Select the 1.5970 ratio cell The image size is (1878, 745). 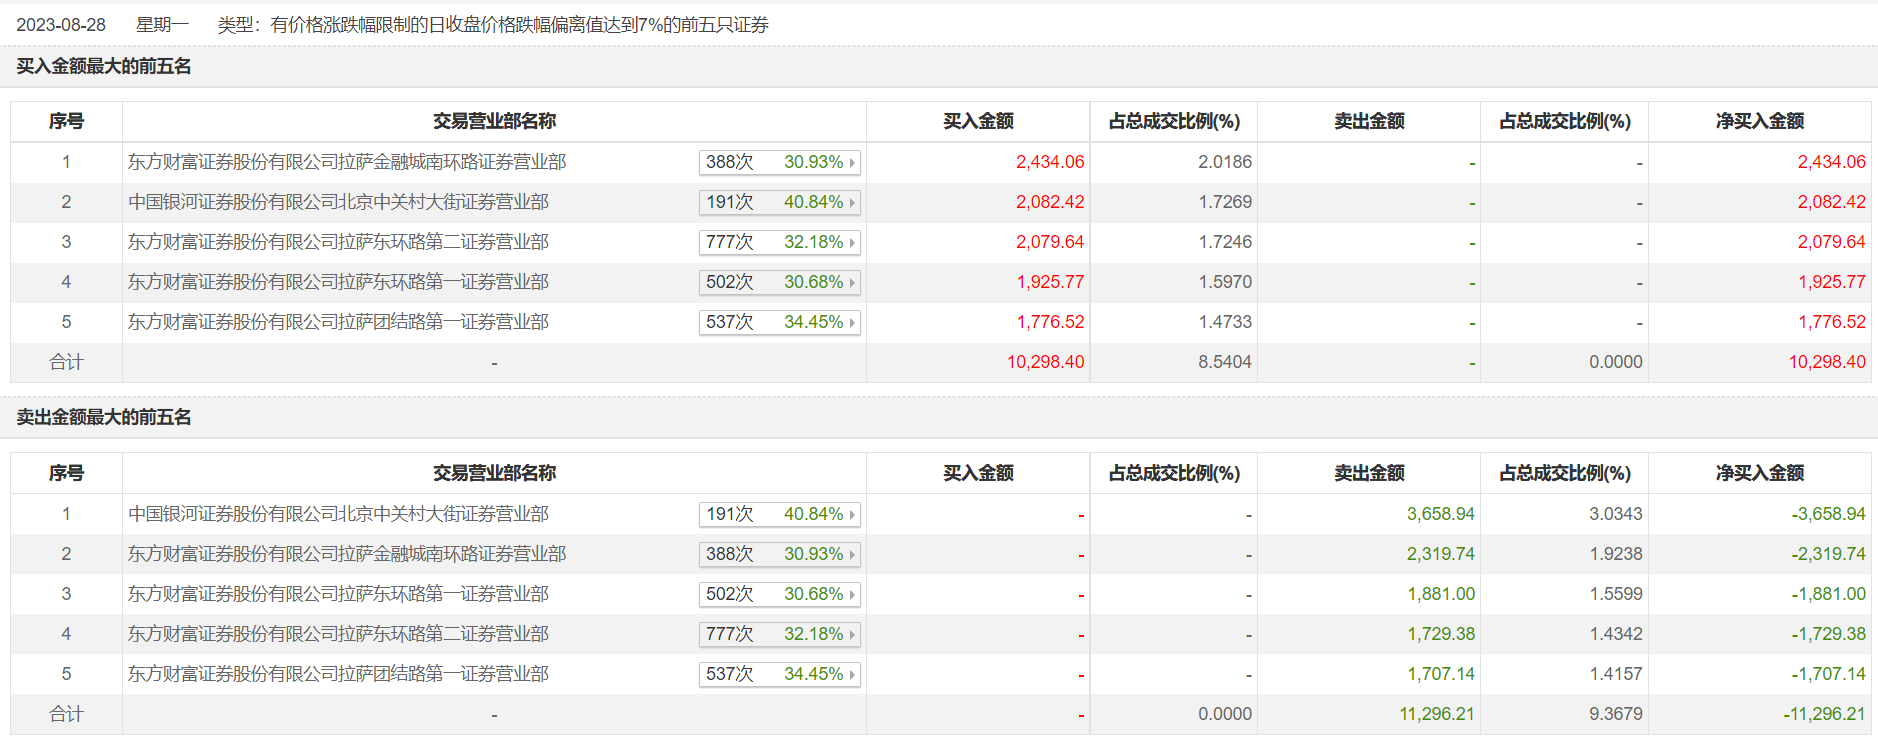(x=1225, y=282)
